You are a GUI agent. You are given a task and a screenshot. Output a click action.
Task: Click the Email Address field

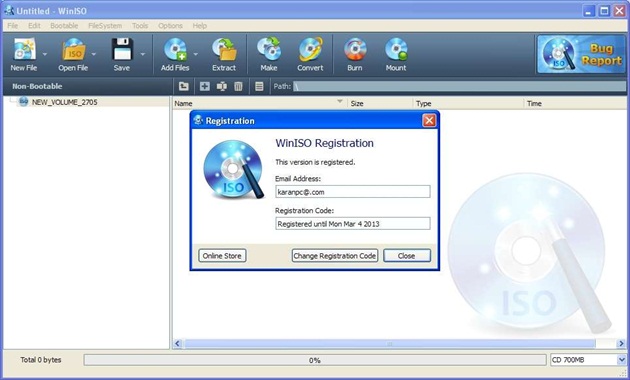click(353, 192)
